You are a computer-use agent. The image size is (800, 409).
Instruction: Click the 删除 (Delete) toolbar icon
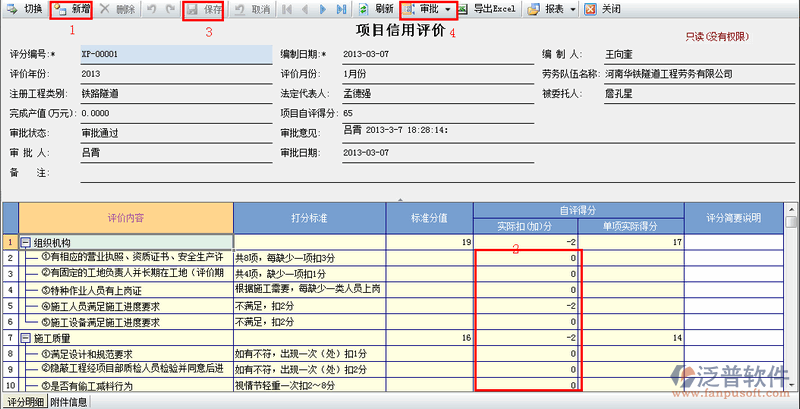coord(117,9)
